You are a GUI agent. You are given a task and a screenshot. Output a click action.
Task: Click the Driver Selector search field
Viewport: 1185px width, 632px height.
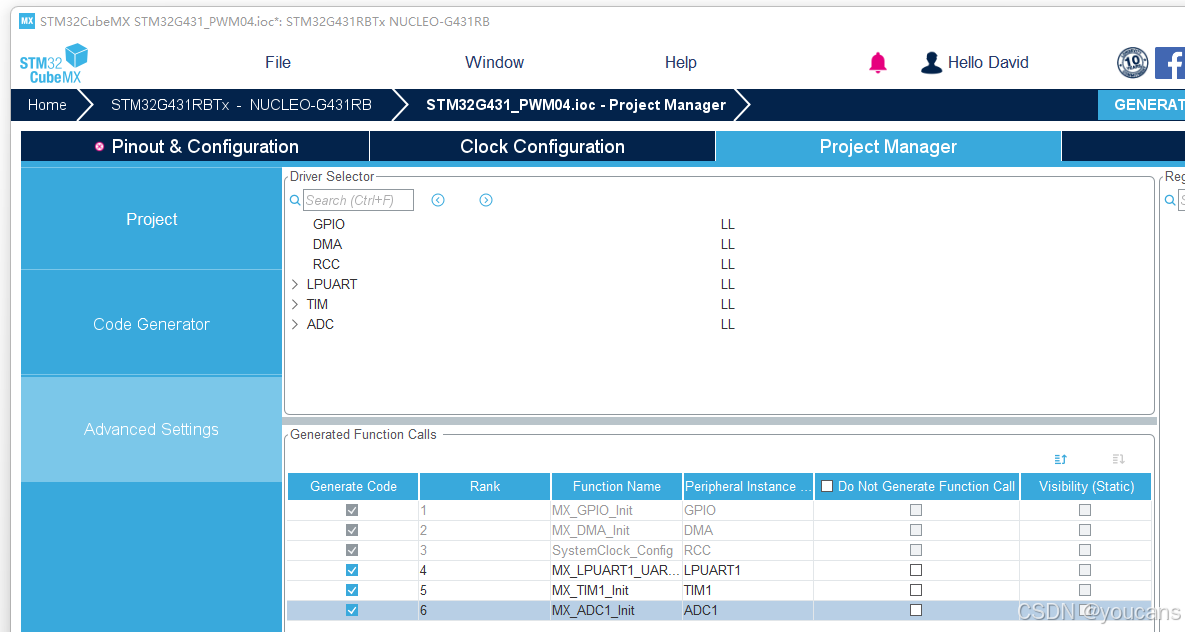[x=358, y=200]
